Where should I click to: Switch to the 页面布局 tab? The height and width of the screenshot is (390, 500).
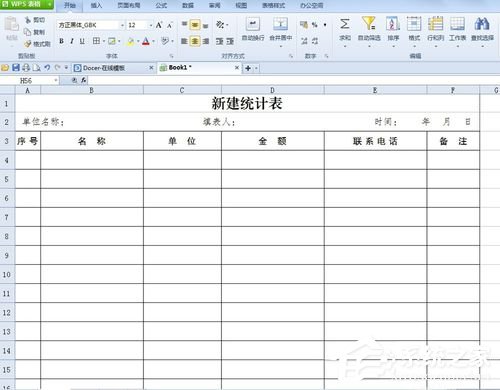pyautogui.click(x=129, y=5)
